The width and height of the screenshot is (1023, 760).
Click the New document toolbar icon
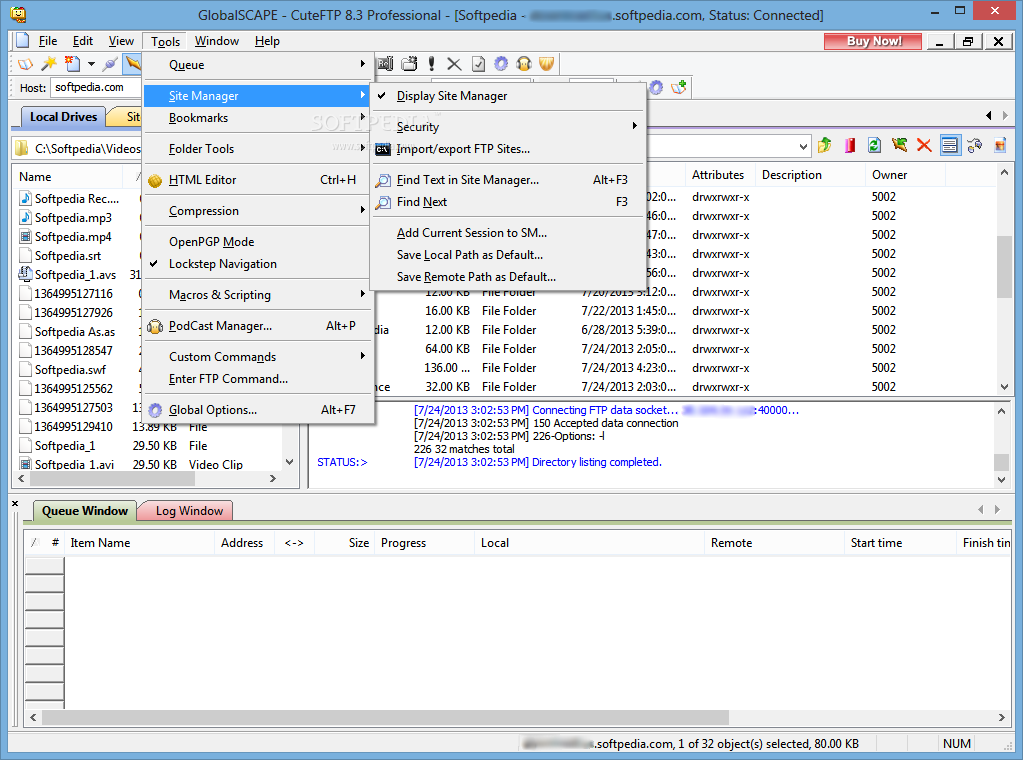(x=72, y=64)
